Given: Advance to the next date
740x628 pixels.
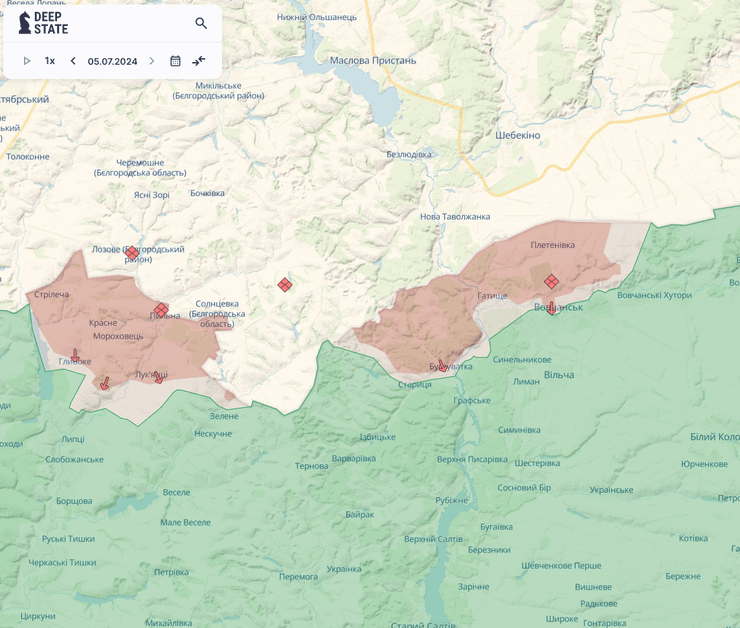Looking at the screenshot, I should point(152,61).
